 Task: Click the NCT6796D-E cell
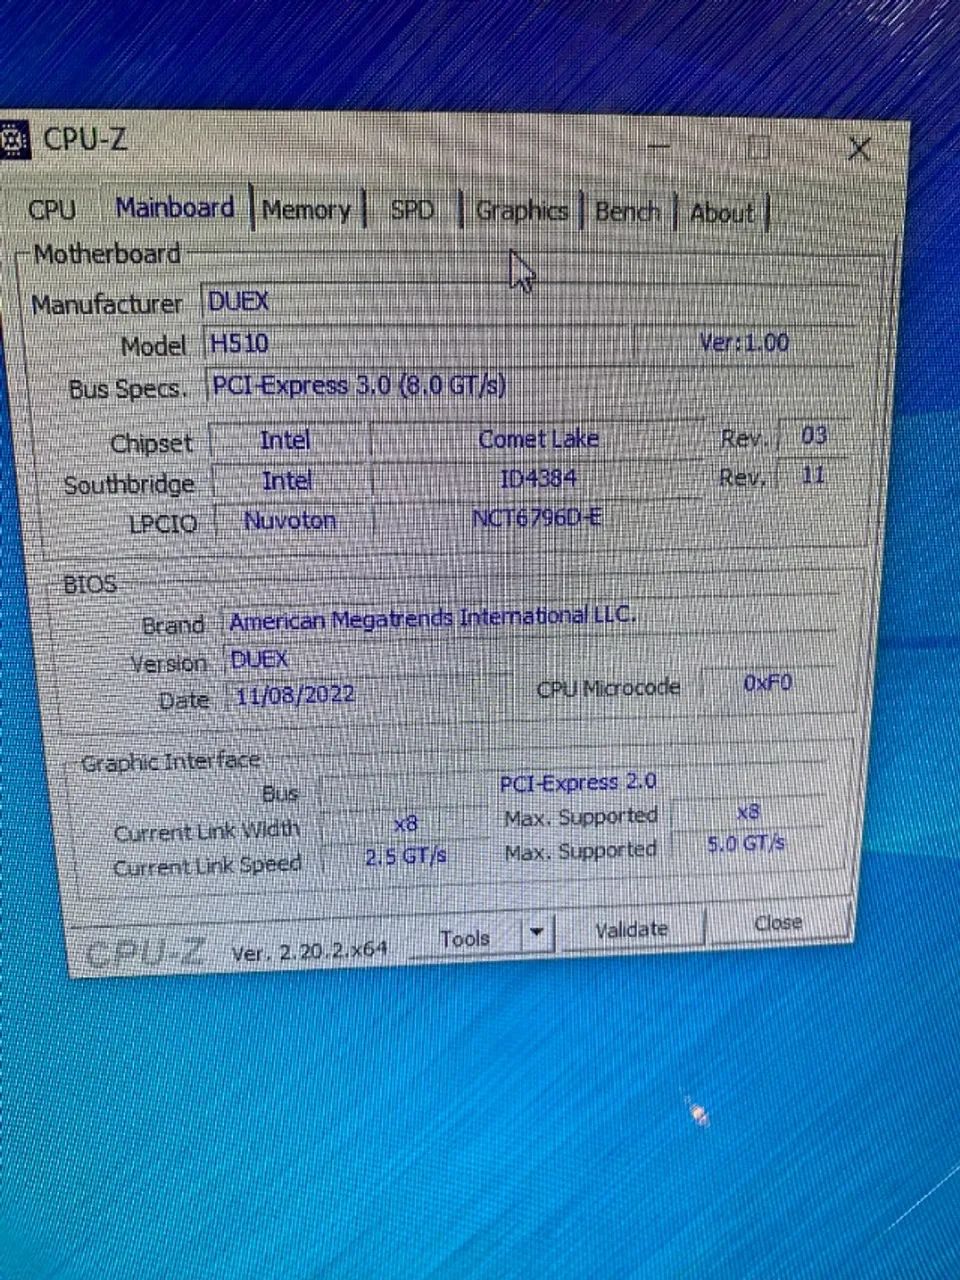coord(538,518)
